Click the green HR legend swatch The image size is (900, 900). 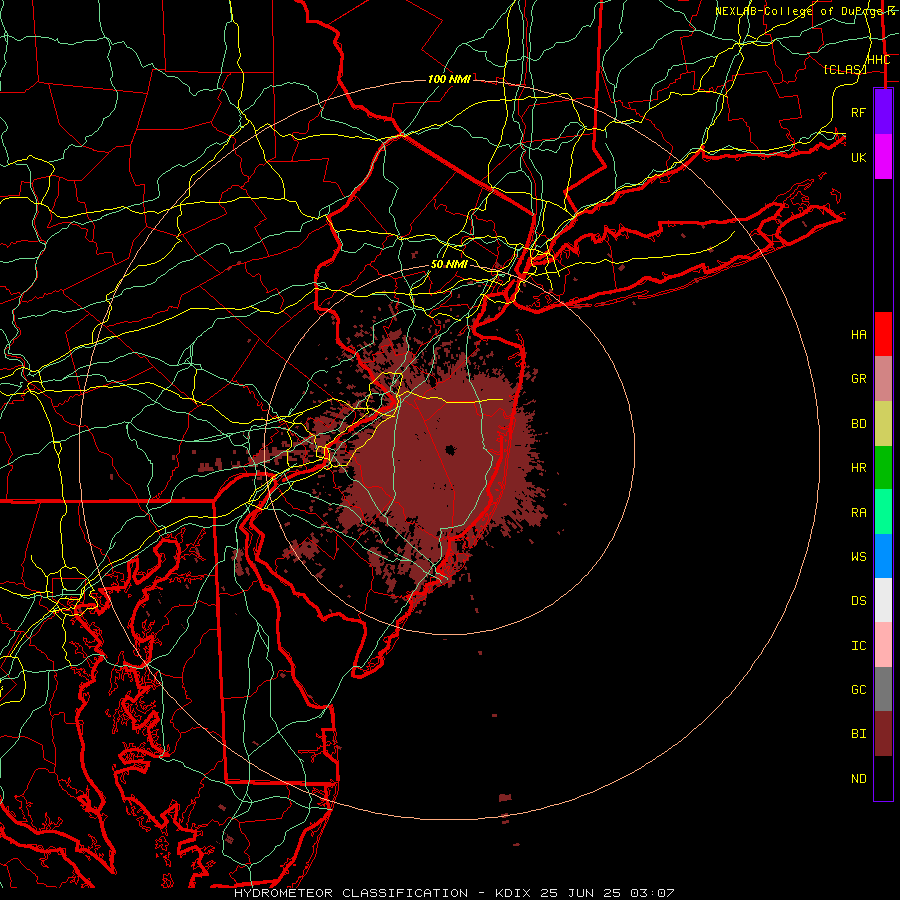[883, 467]
